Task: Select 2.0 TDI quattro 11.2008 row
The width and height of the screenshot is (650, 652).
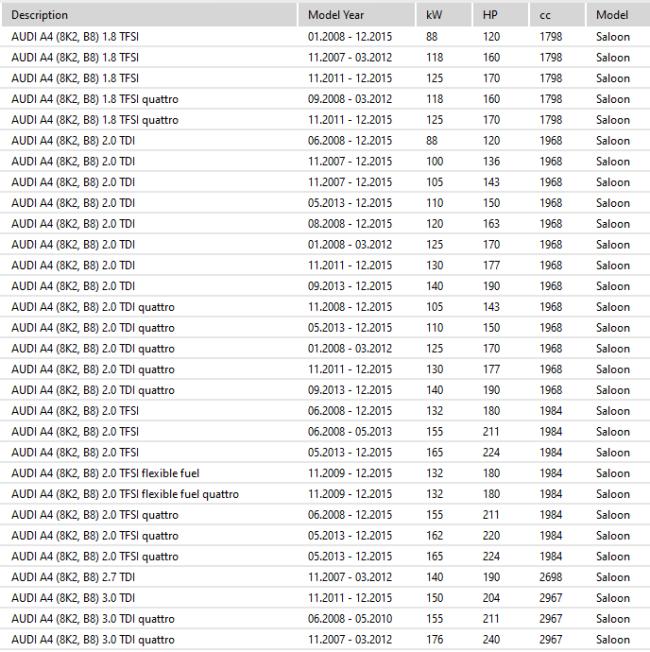Action: (325, 307)
